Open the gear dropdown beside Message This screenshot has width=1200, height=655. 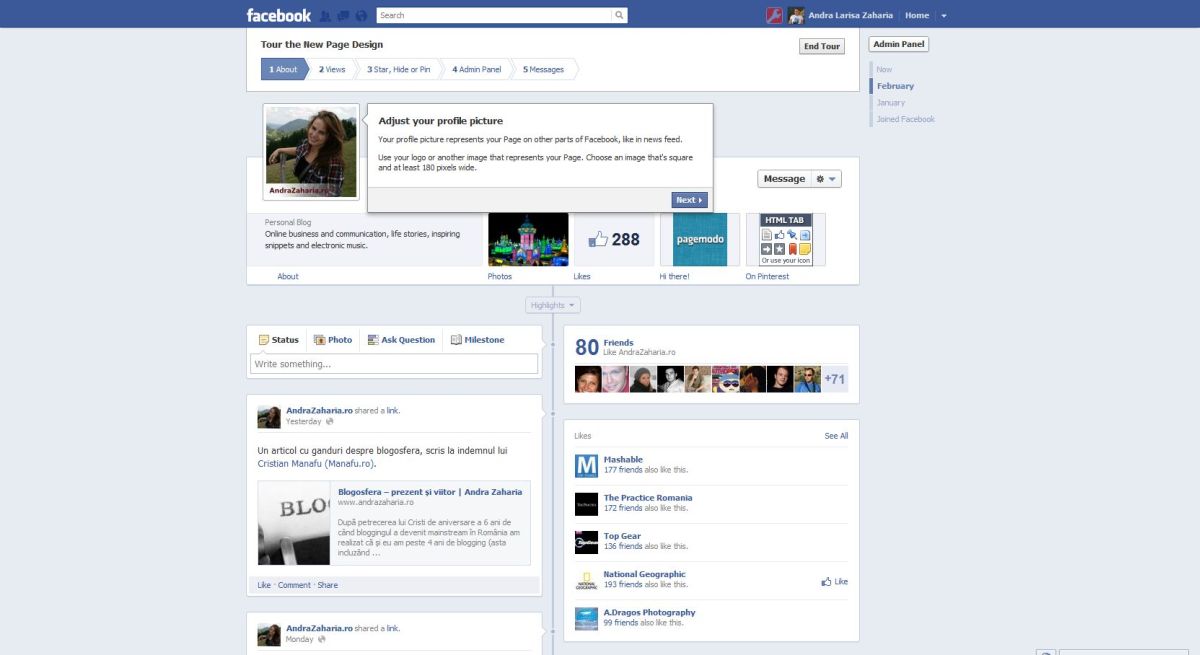coord(826,179)
